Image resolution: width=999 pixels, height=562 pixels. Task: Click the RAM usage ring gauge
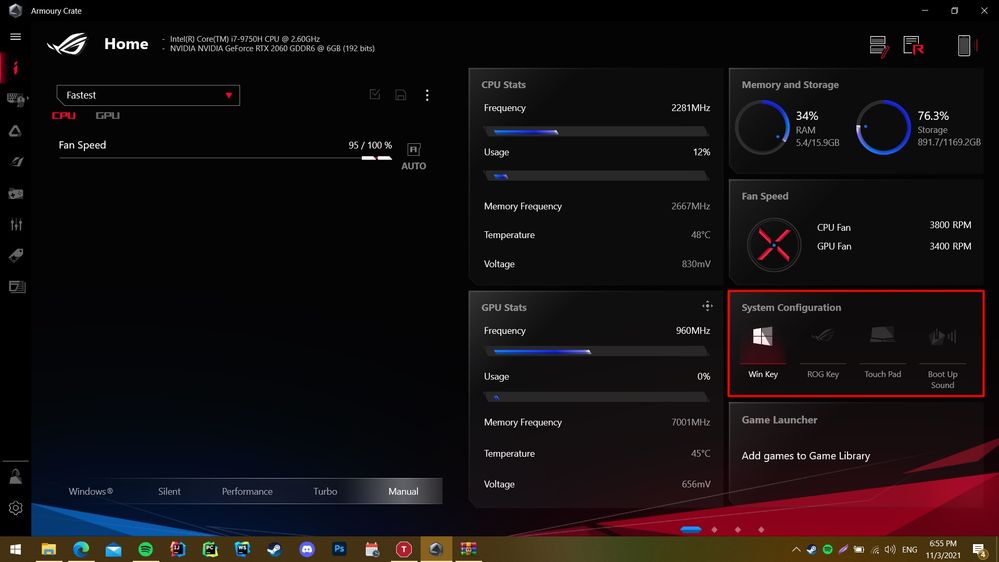(x=763, y=127)
